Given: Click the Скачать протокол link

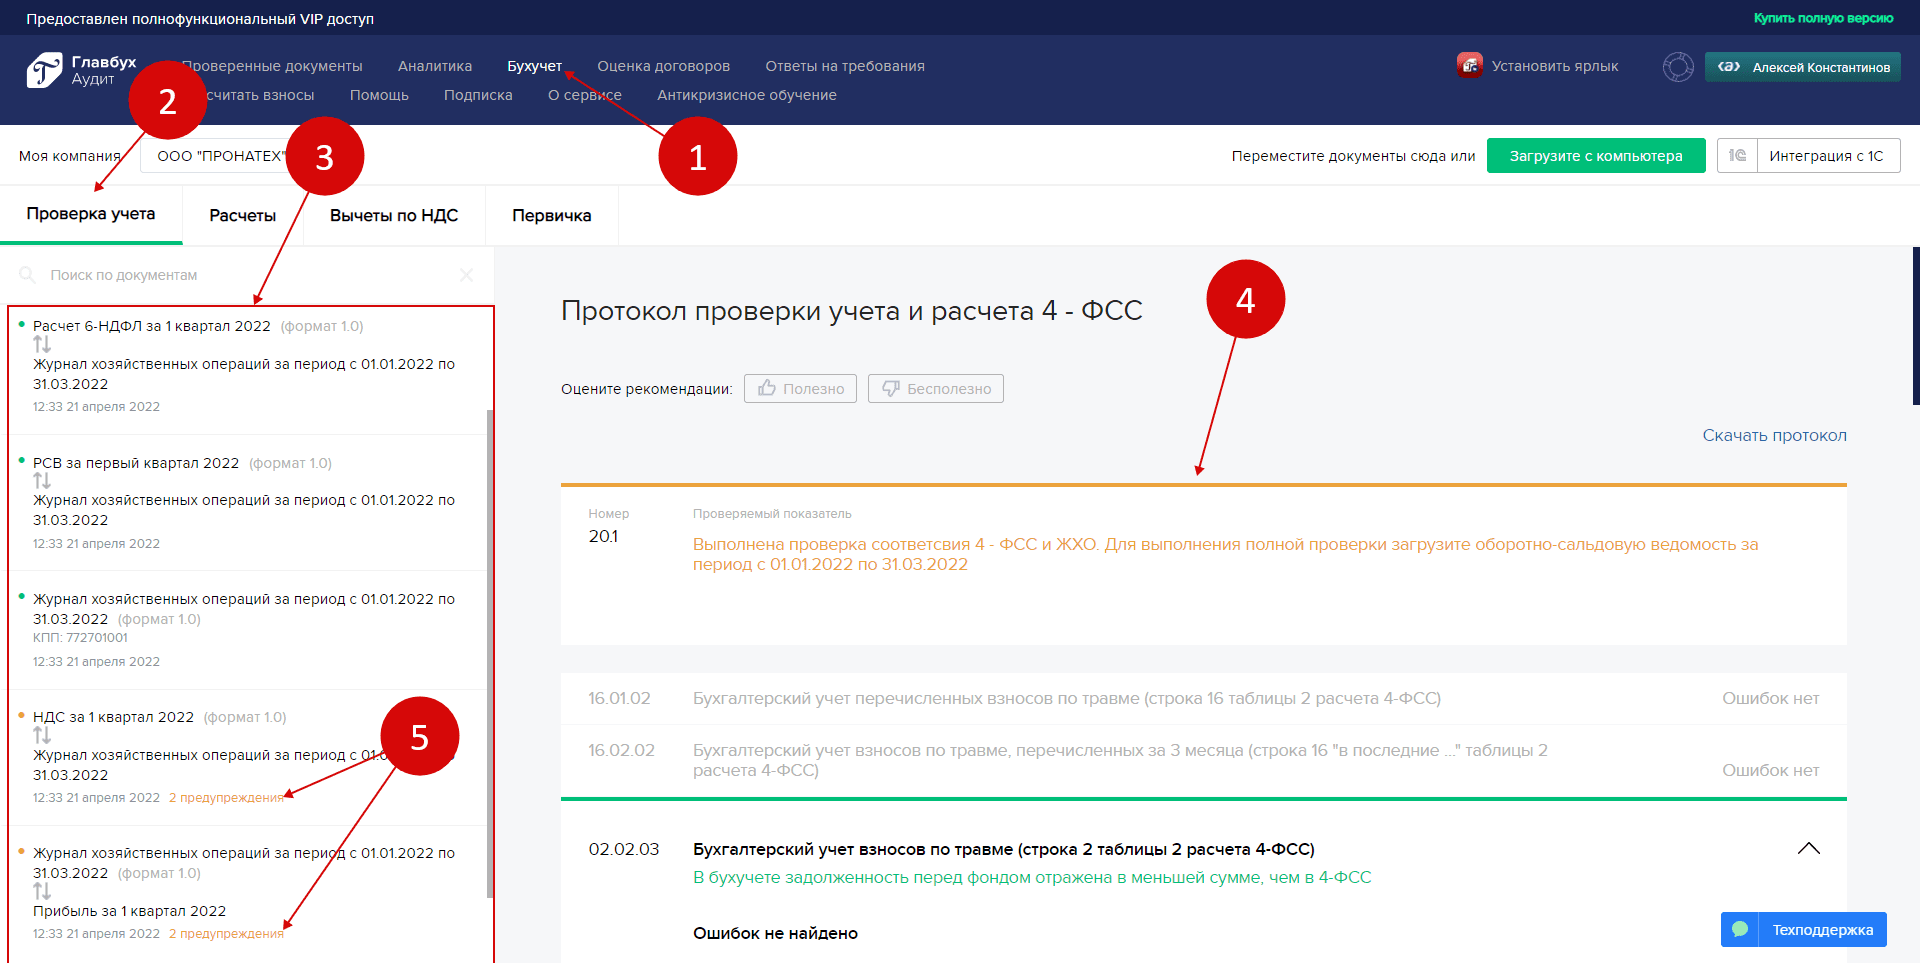Looking at the screenshot, I should click(1774, 435).
